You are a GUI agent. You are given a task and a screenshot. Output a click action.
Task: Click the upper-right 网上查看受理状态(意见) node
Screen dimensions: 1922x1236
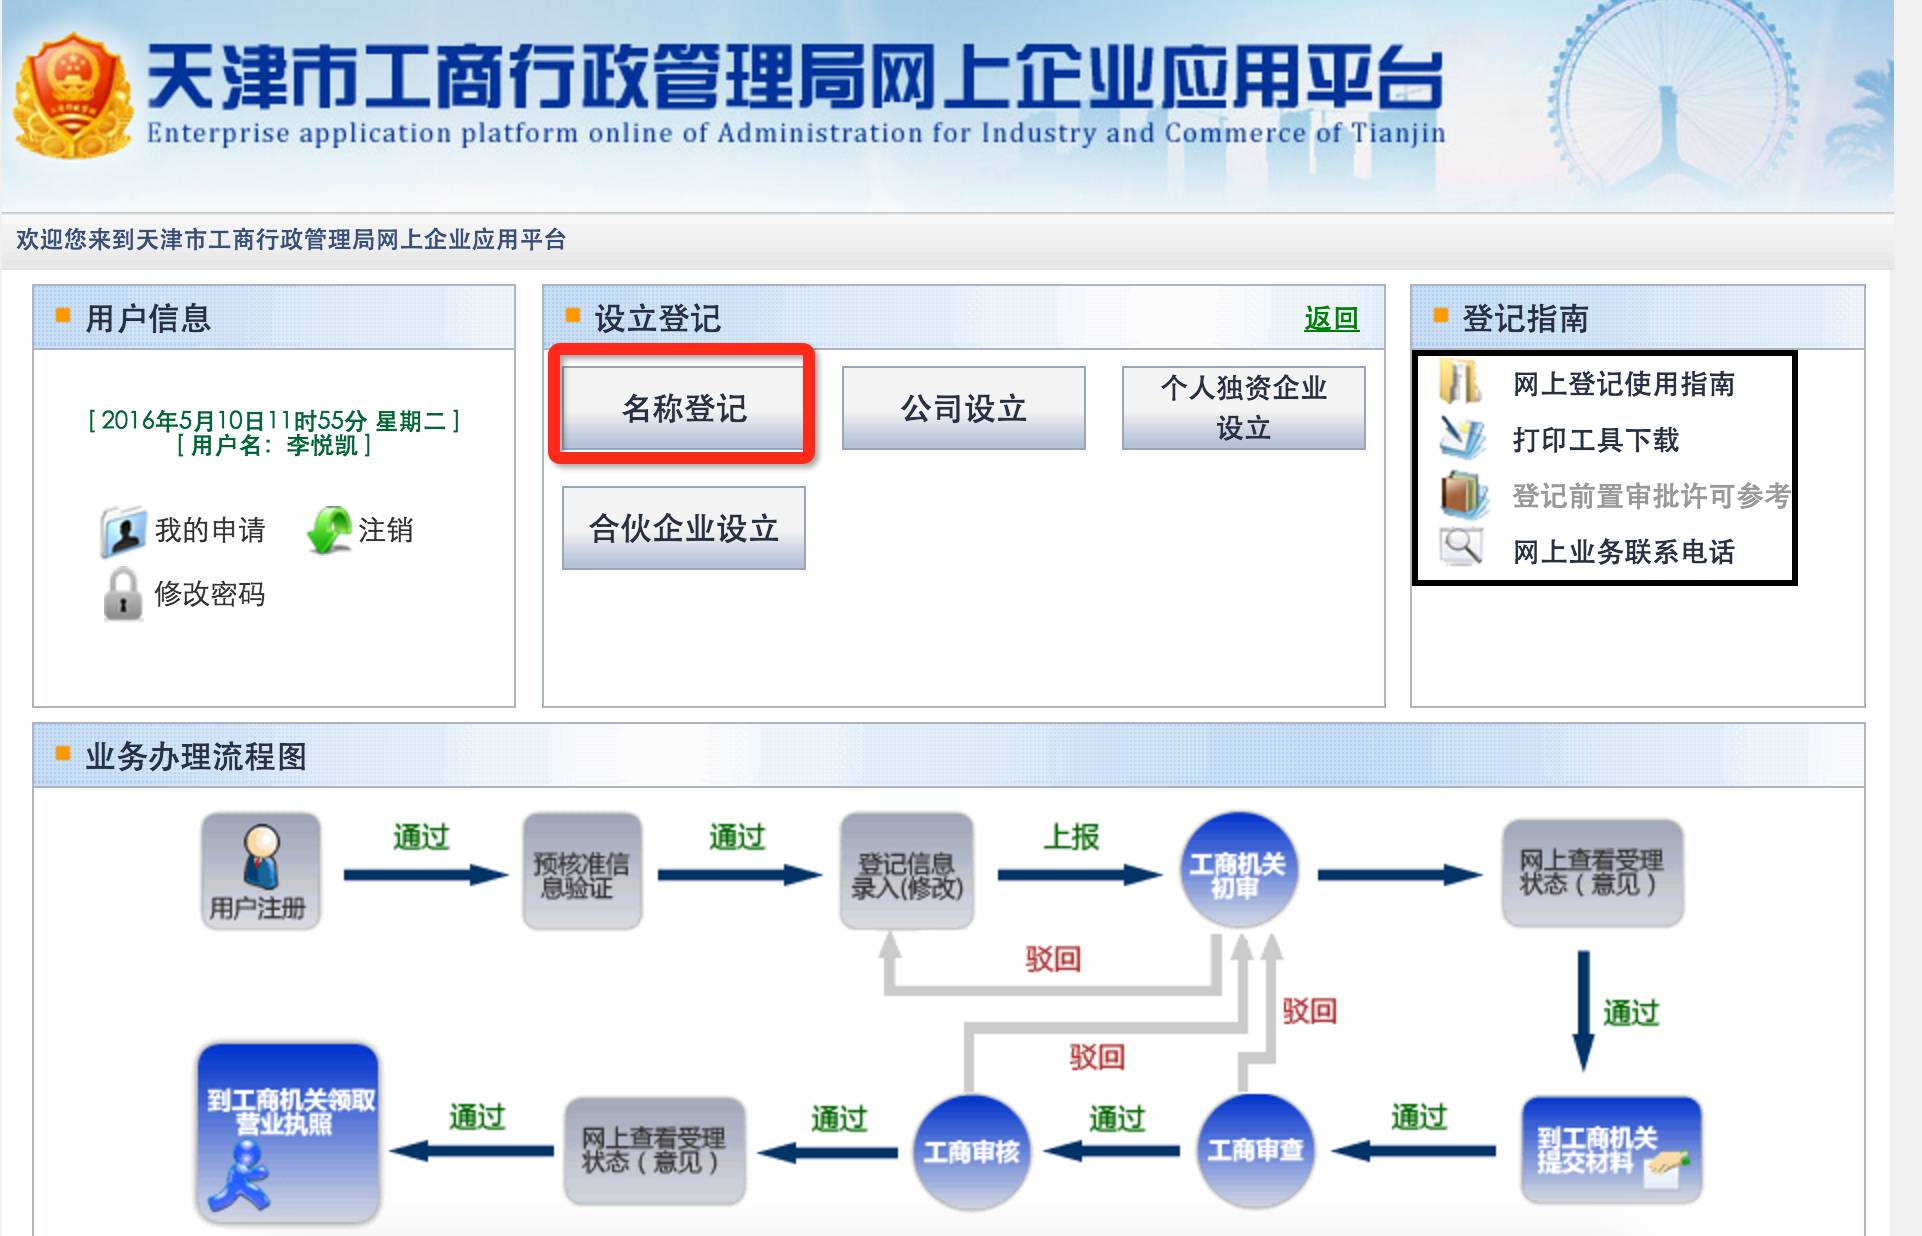coord(1592,872)
